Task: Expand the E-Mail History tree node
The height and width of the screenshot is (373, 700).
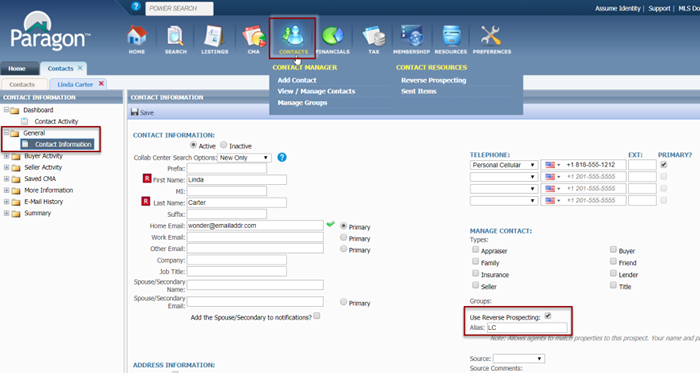Action: pos(6,202)
